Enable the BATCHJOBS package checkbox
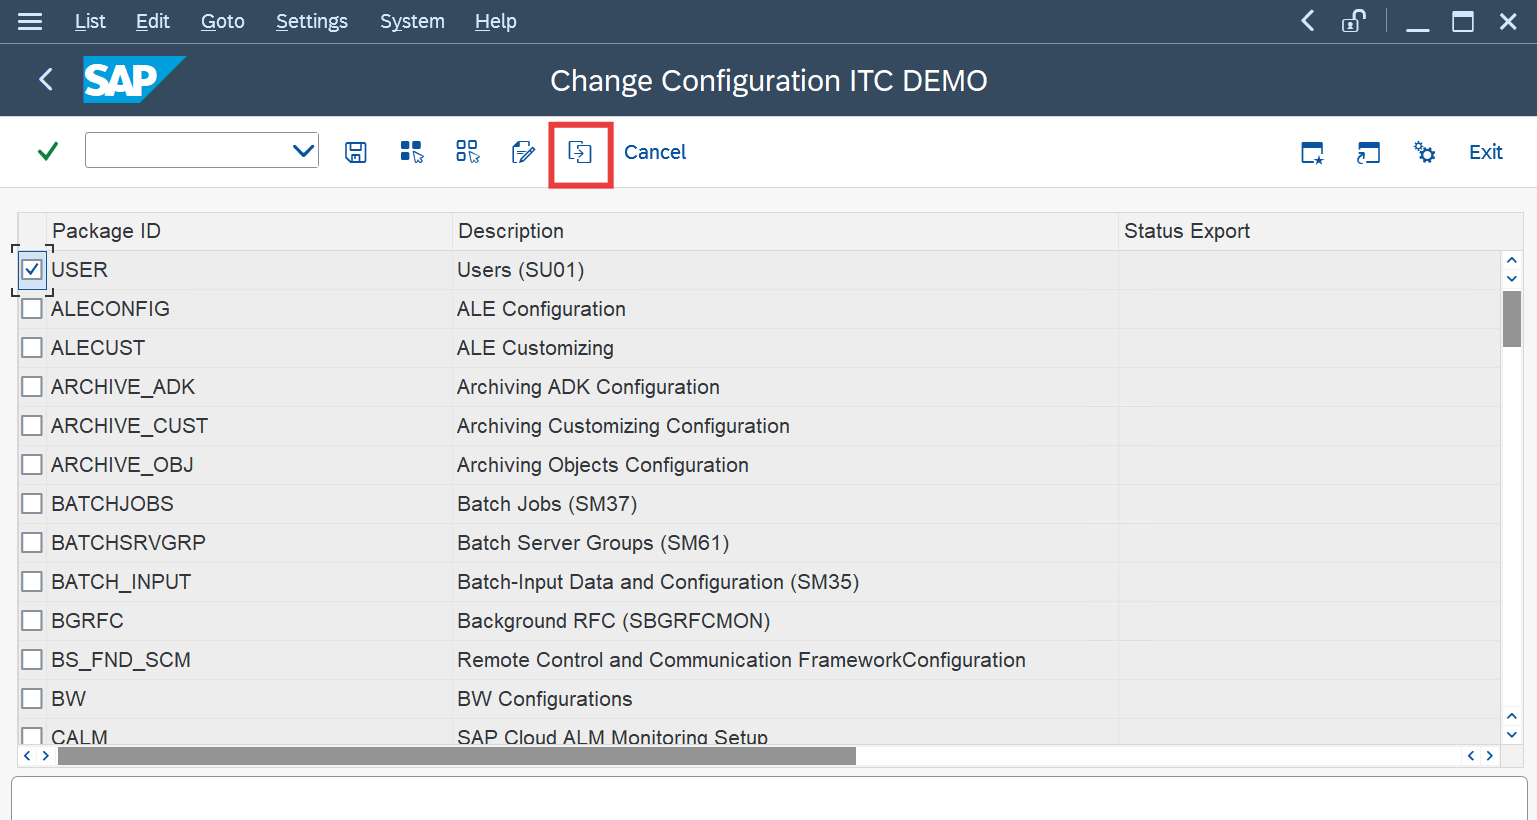 coord(32,504)
